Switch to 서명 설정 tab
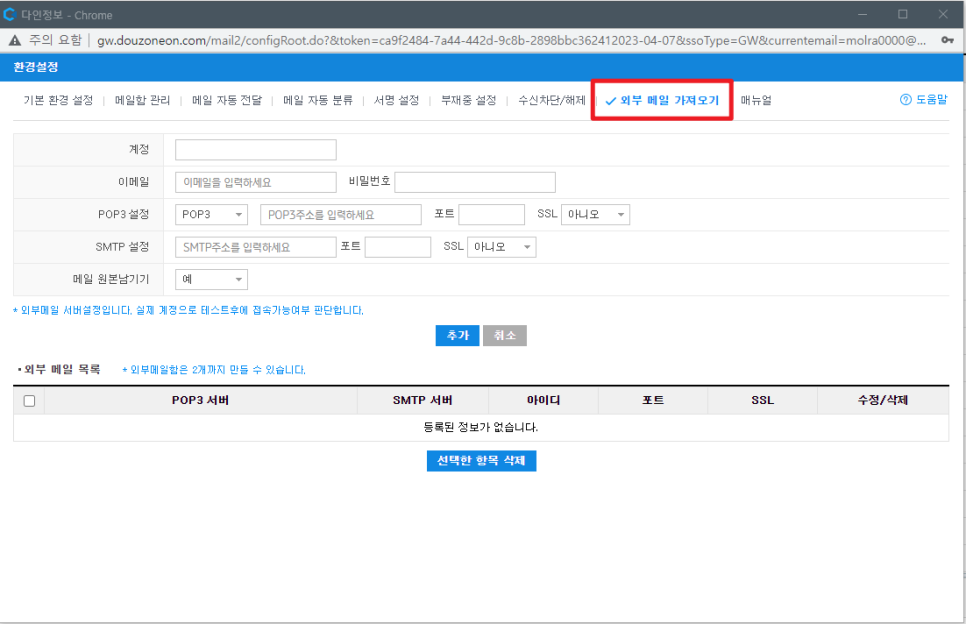The height and width of the screenshot is (624, 966). (x=396, y=100)
